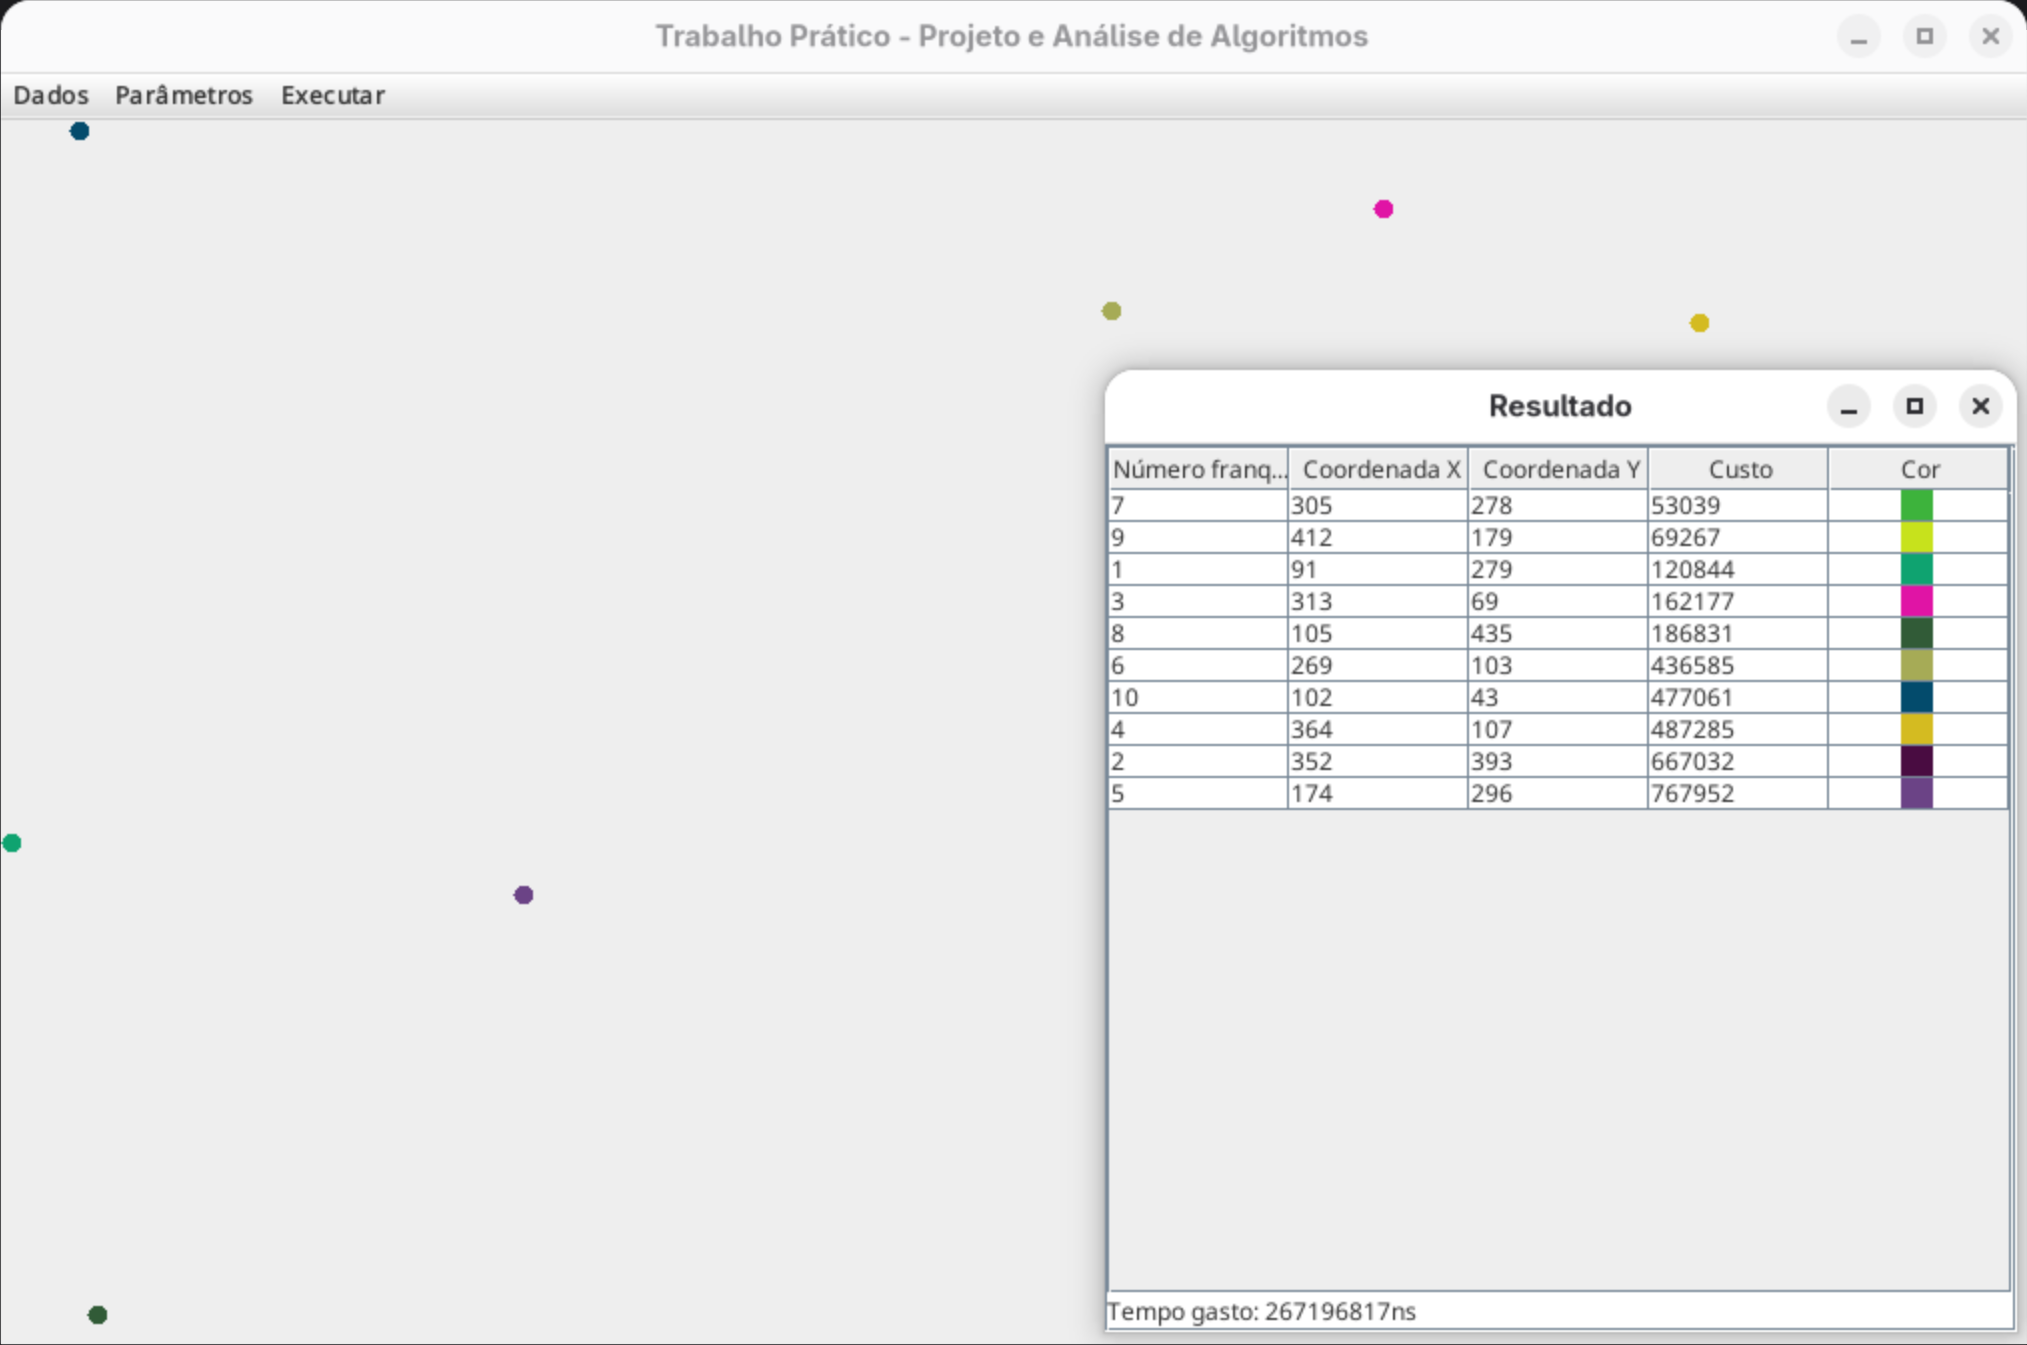Minimize the Resultado window

(x=1848, y=407)
